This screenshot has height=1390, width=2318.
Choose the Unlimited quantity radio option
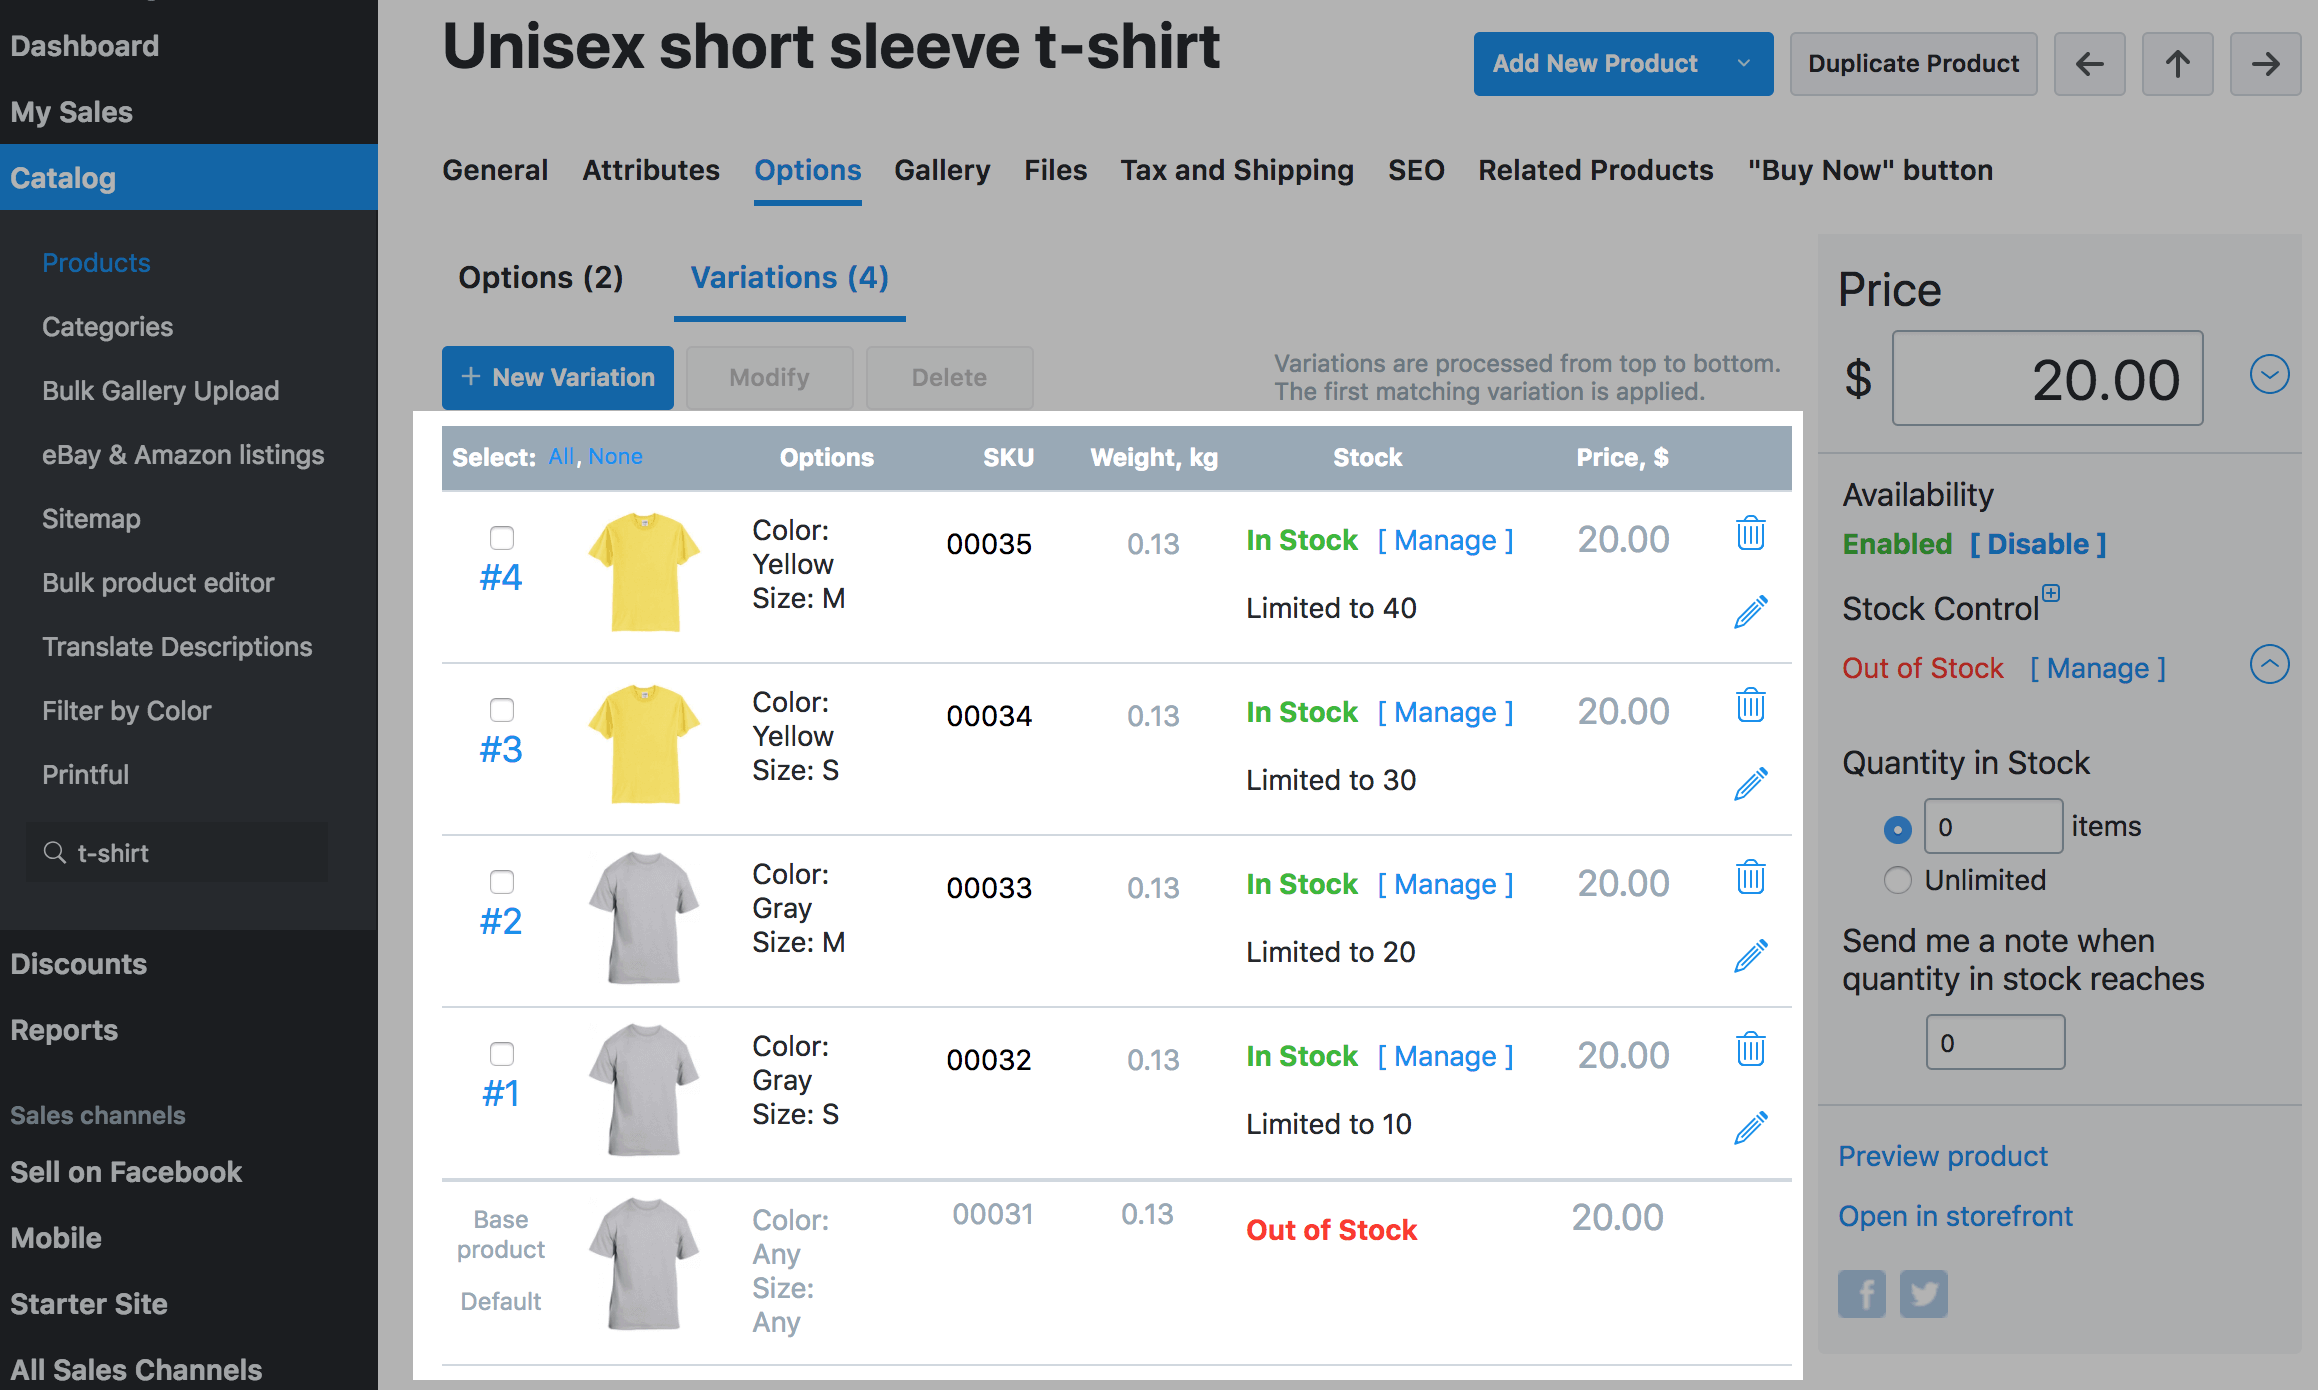tap(1897, 880)
